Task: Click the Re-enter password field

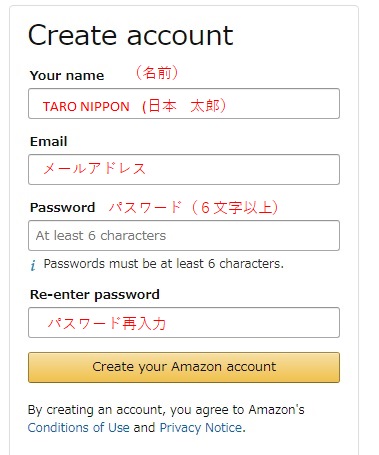Action: pyautogui.click(x=184, y=323)
